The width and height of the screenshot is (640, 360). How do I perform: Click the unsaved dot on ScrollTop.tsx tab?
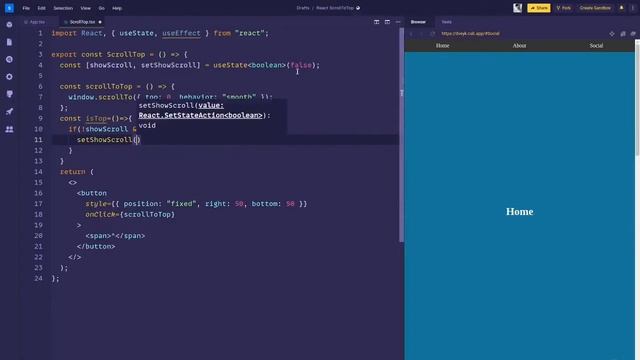click(100, 22)
